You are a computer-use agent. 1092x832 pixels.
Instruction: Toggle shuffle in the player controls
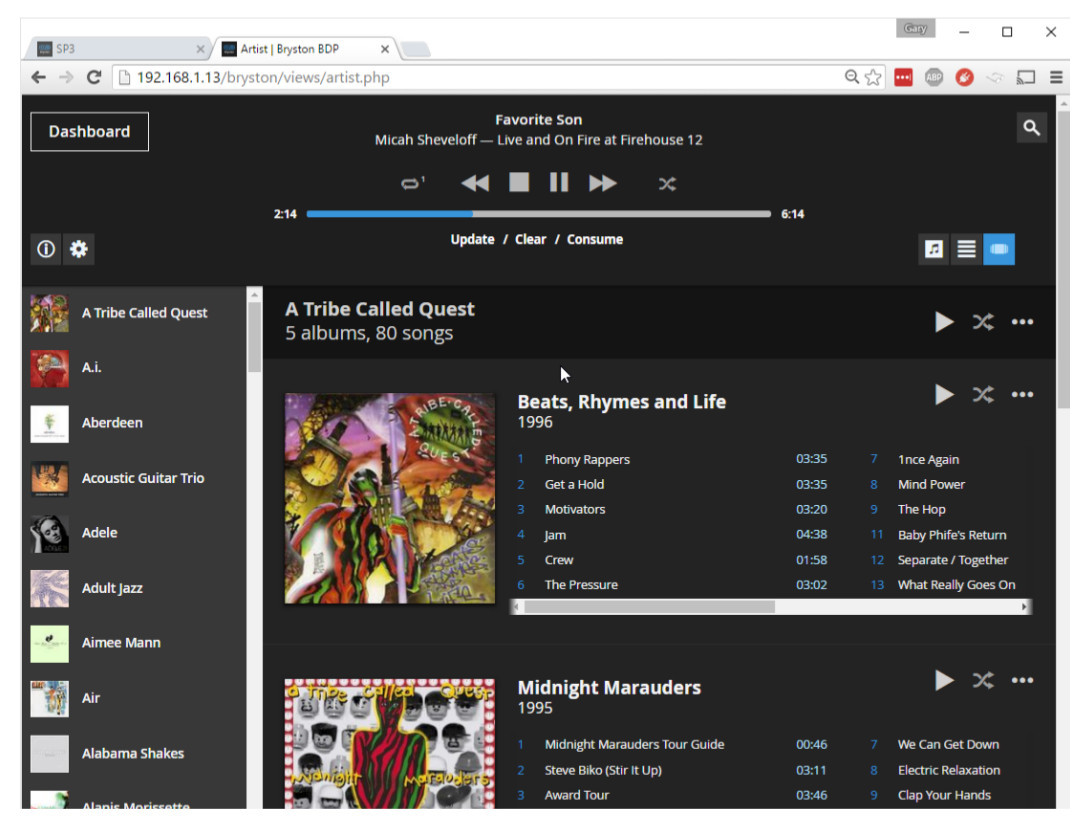[667, 184]
